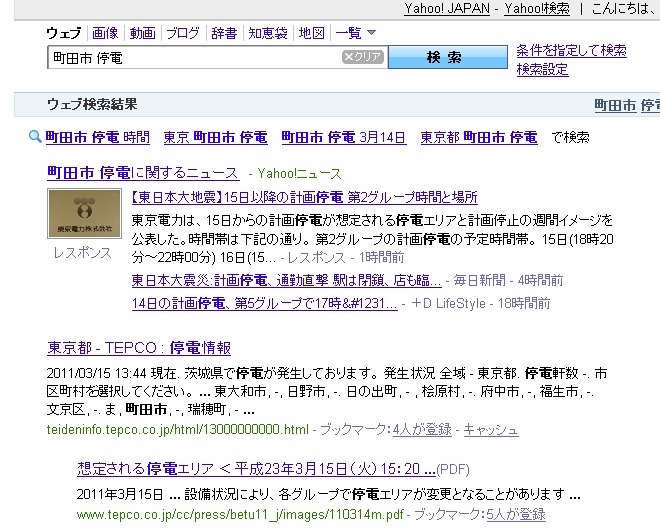
Task: Switch to the 画像 search tab
Action: 105,33
